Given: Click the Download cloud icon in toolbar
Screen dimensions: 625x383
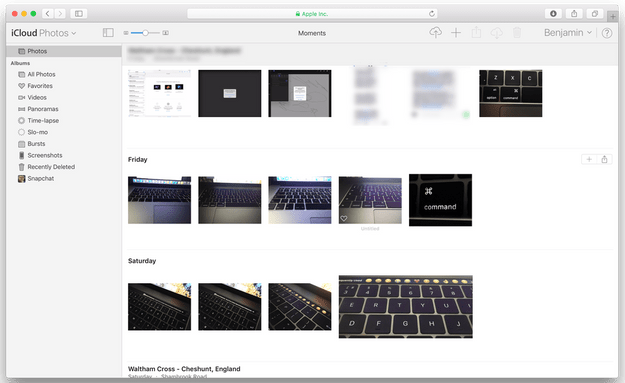Looking at the screenshot, I should (496, 33).
